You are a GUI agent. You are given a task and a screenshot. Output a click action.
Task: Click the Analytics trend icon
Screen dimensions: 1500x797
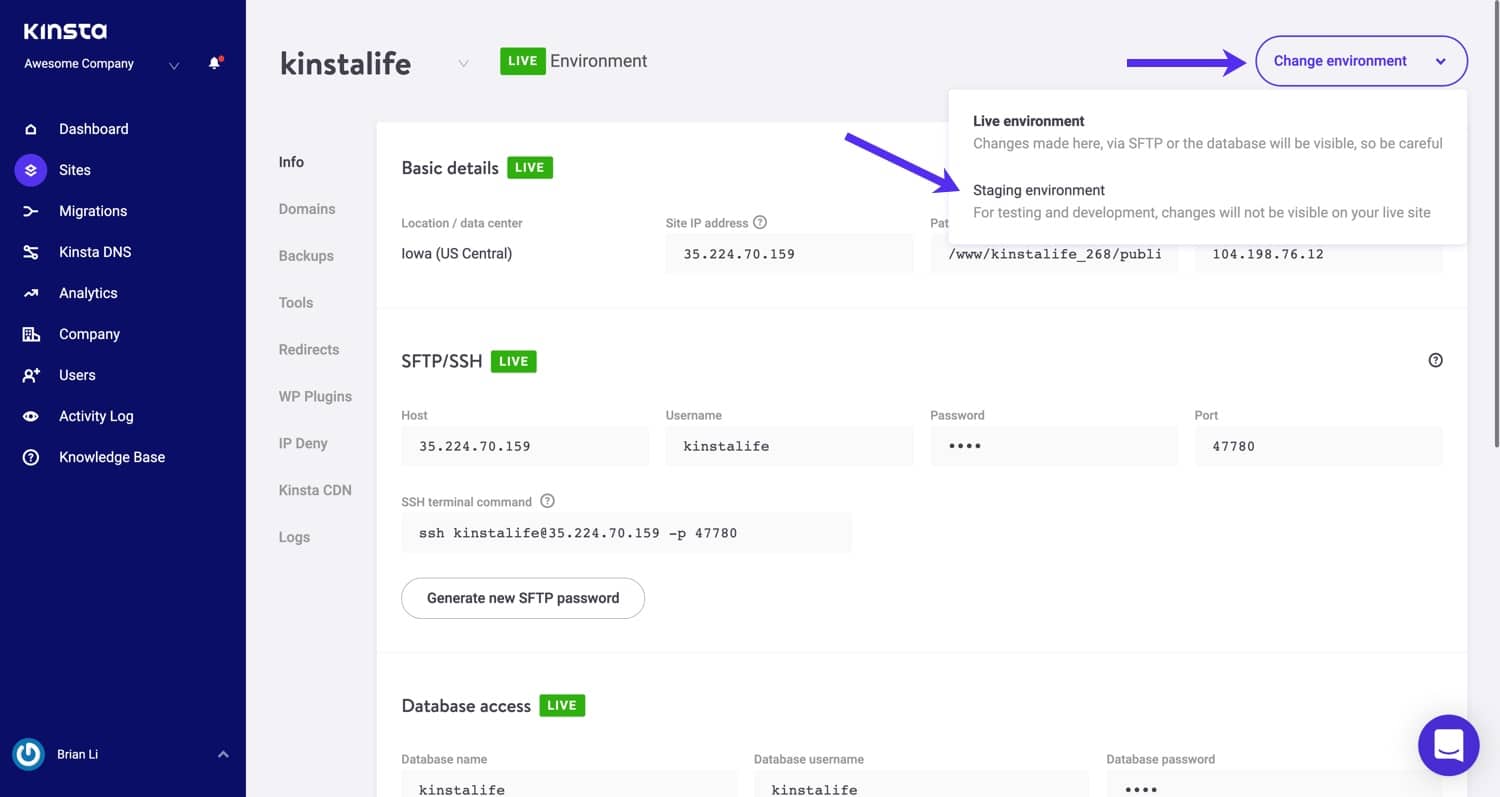coord(31,293)
